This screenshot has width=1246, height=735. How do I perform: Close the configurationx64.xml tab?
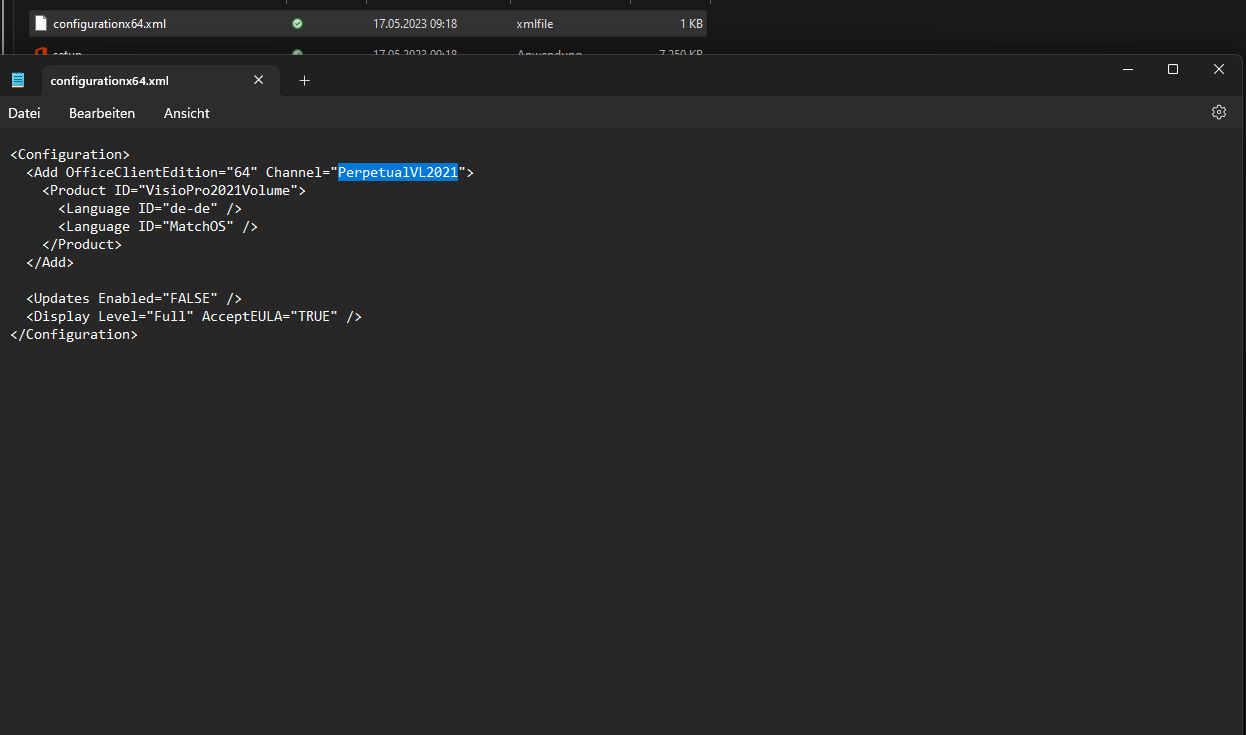click(x=259, y=80)
